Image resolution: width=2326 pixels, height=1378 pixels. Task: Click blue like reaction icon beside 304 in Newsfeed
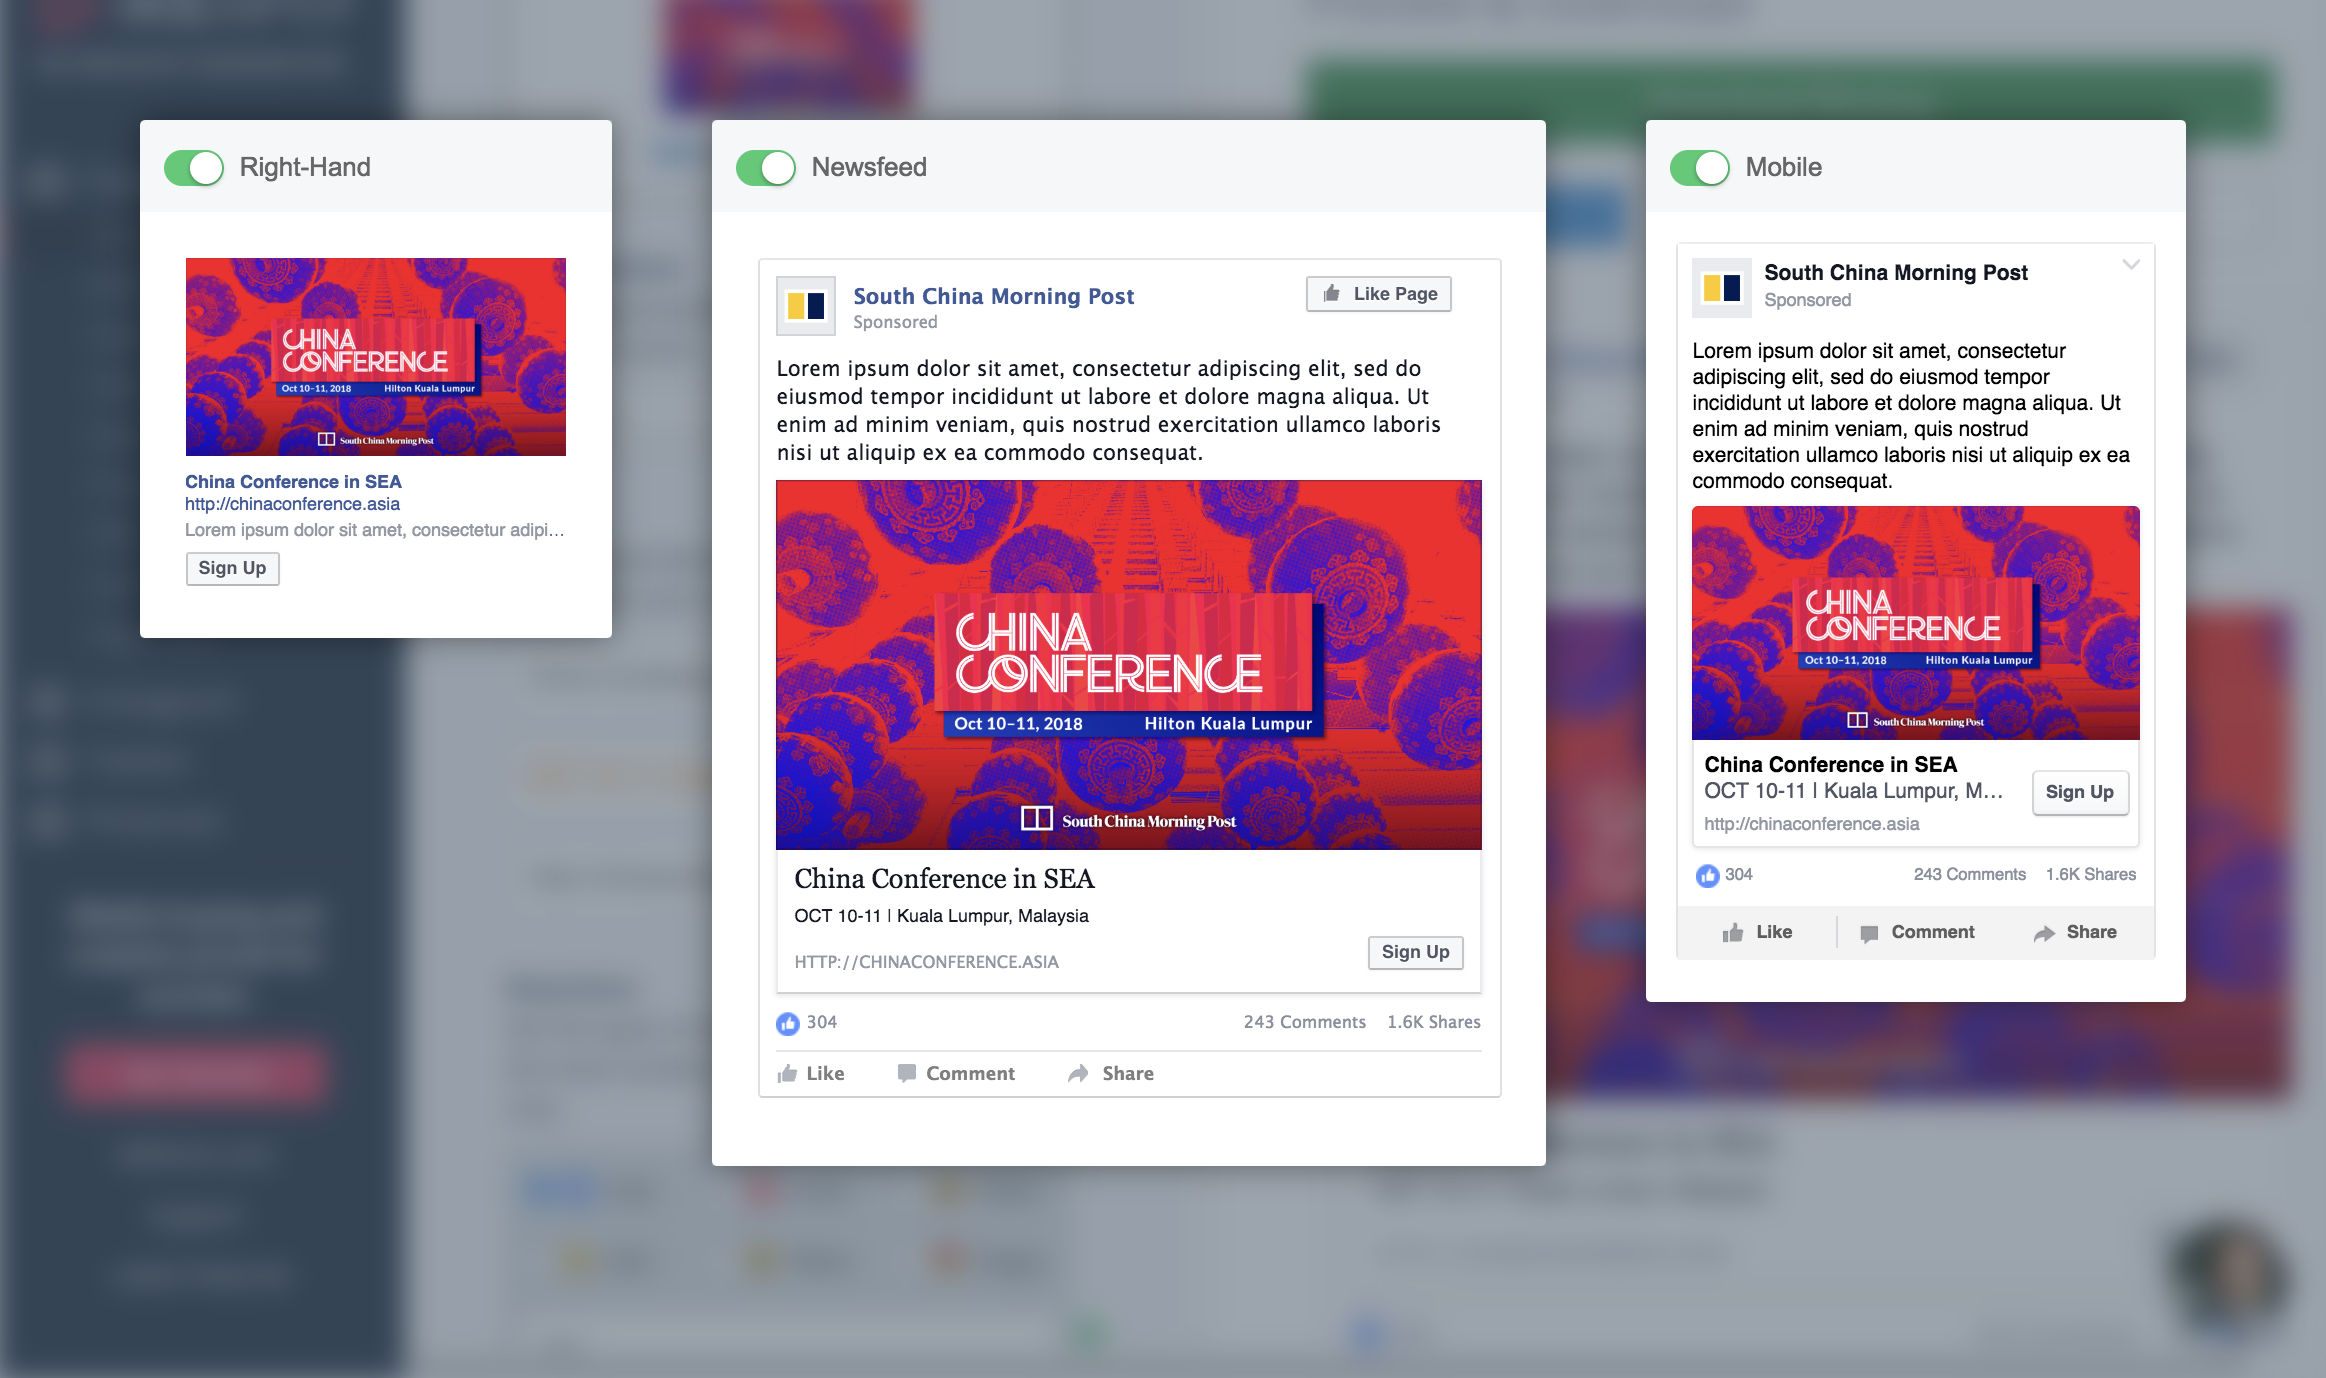pos(788,1023)
